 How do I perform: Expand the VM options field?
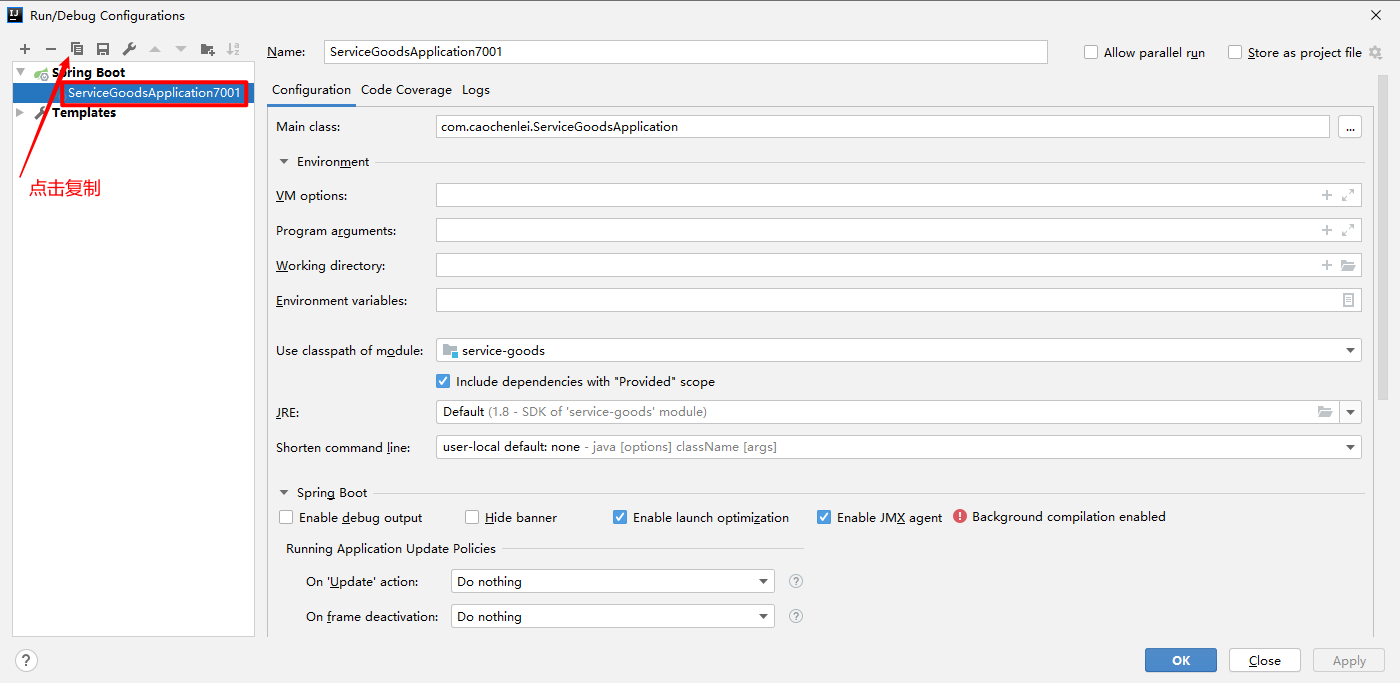pyautogui.click(x=1348, y=196)
